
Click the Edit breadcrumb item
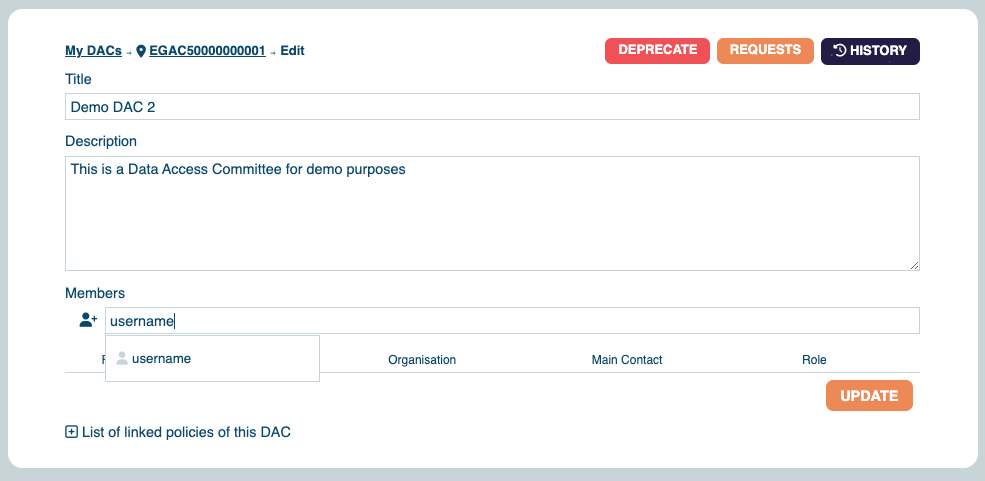click(x=292, y=51)
